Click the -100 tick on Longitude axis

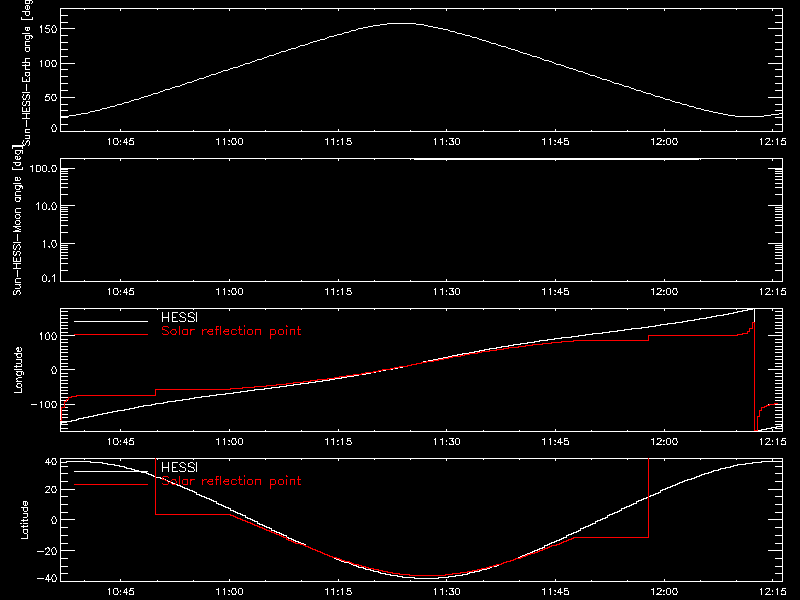pos(44,405)
